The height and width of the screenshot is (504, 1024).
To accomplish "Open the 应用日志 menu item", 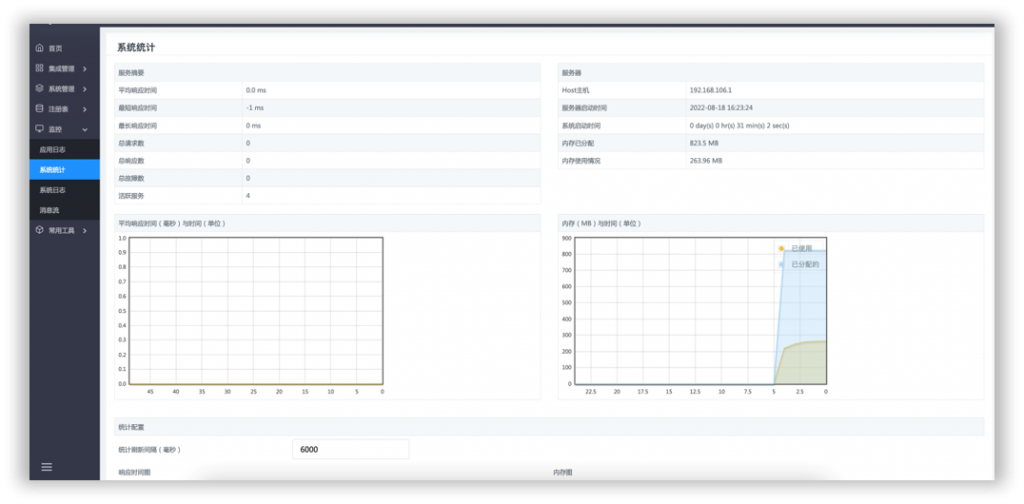I will click(x=52, y=150).
